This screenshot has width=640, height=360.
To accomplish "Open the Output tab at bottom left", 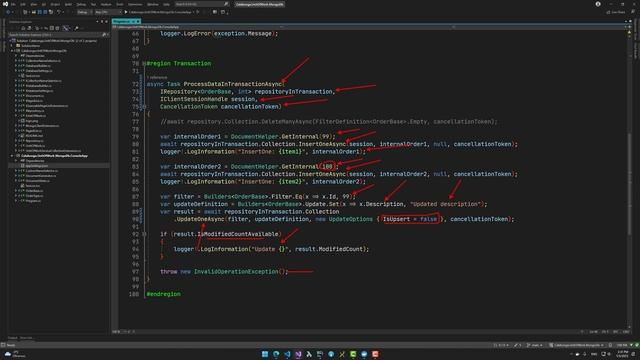I will pos(12,338).
